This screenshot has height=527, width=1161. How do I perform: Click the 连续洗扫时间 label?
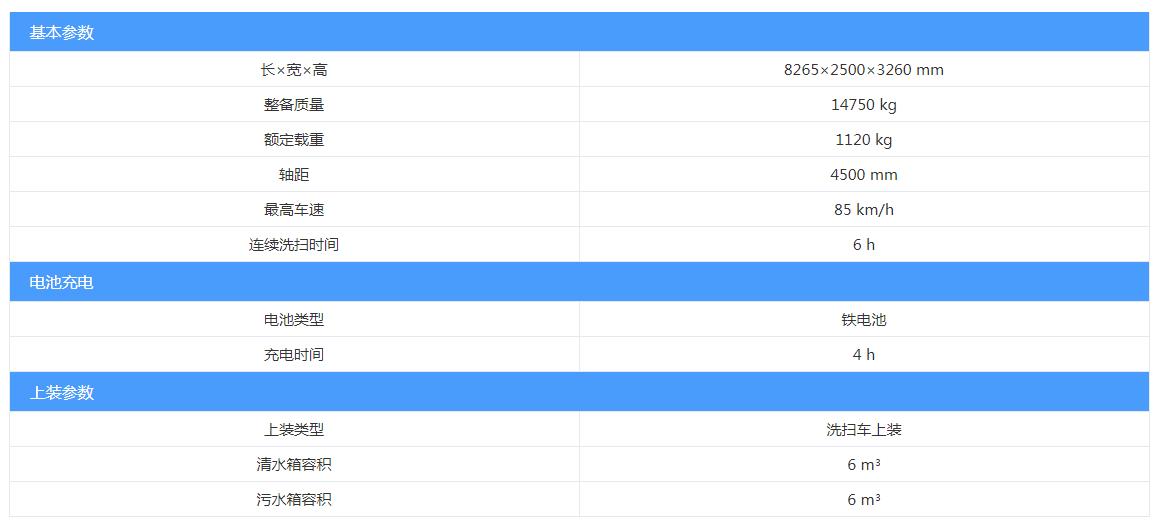[x=294, y=244]
